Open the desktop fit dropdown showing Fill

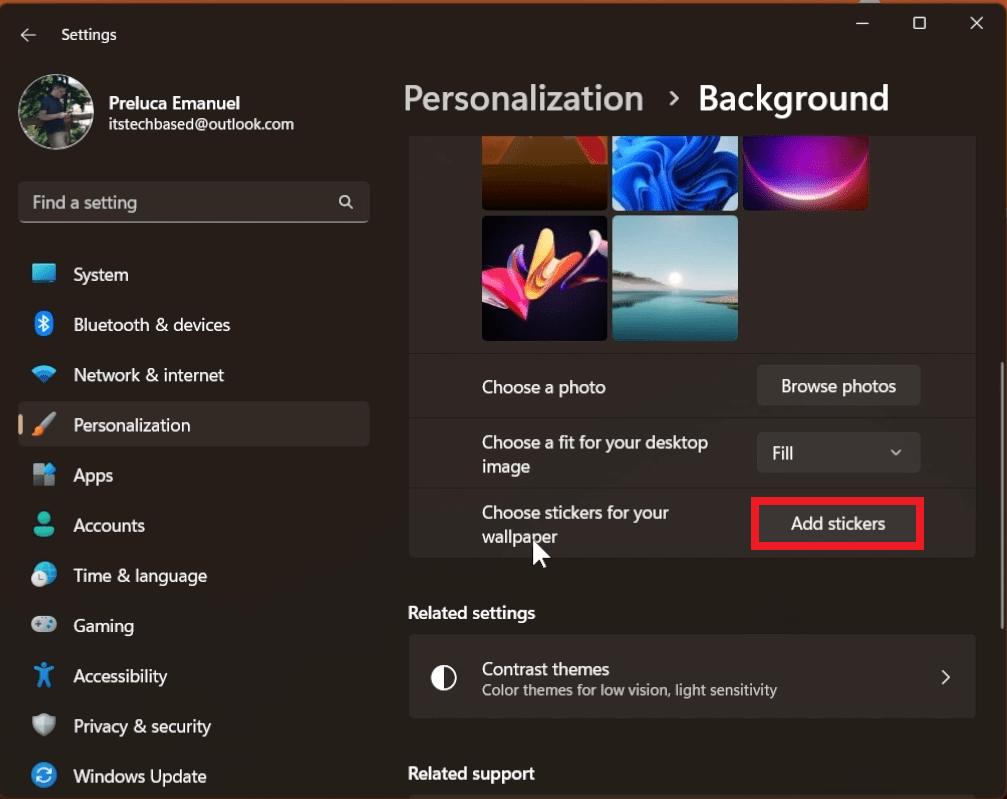[838, 452]
